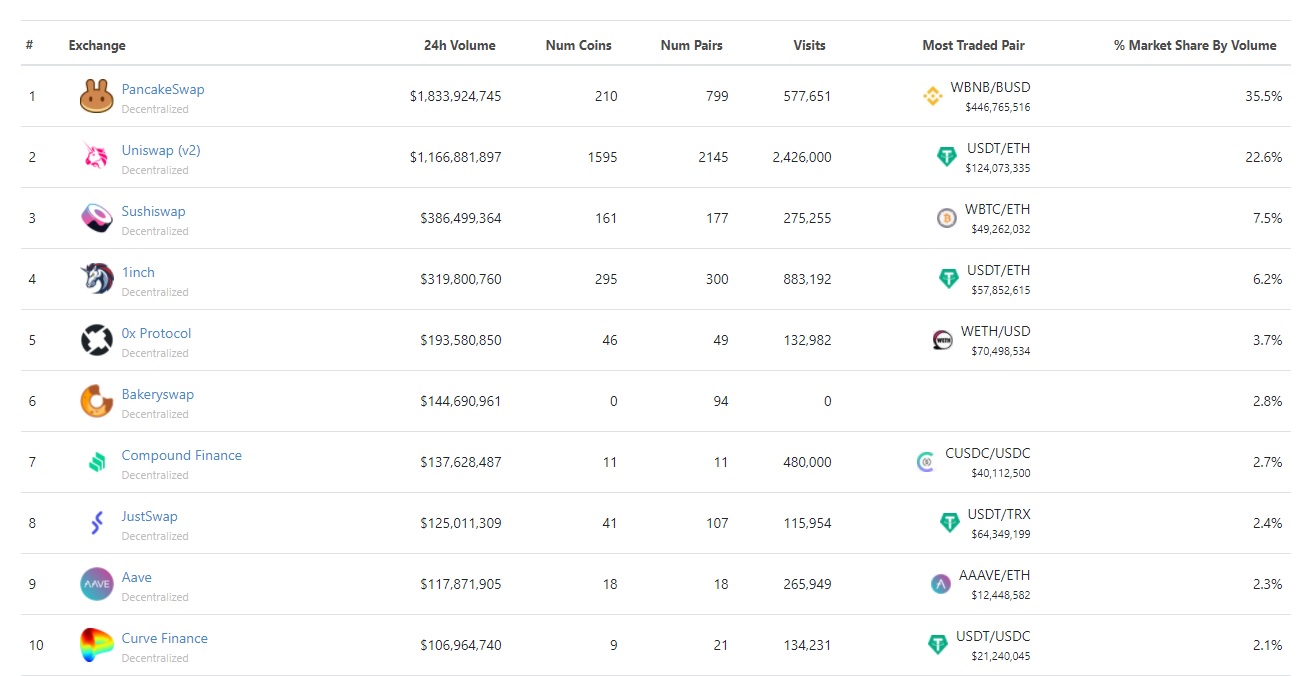Screen dimensions: 1314x676
Task: Click the Sushiswap logo icon
Action: [x=97, y=218]
